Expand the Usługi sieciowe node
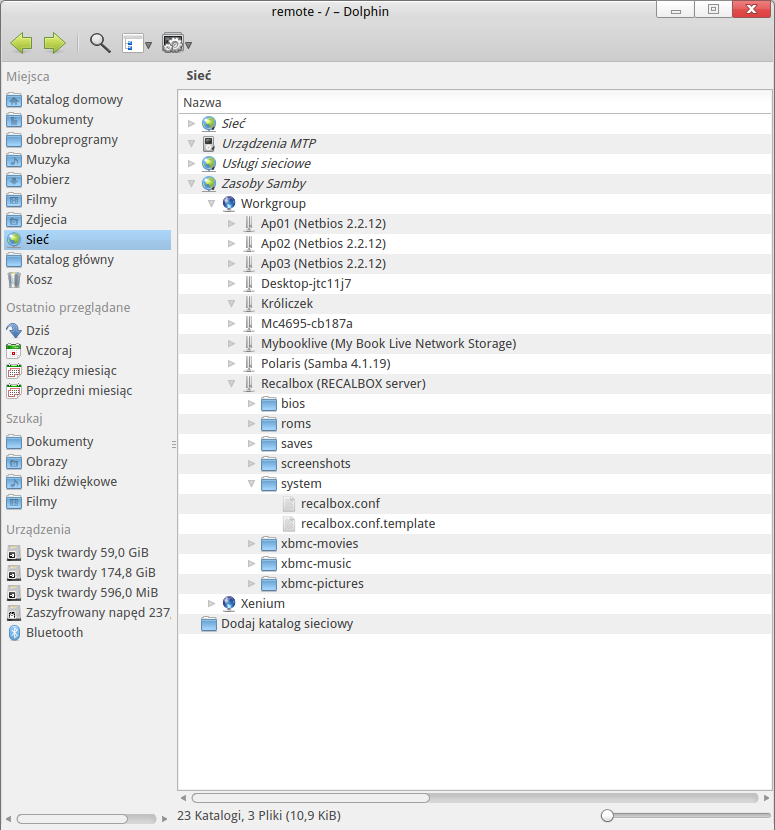 pyautogui.click(x=192, y=164)
